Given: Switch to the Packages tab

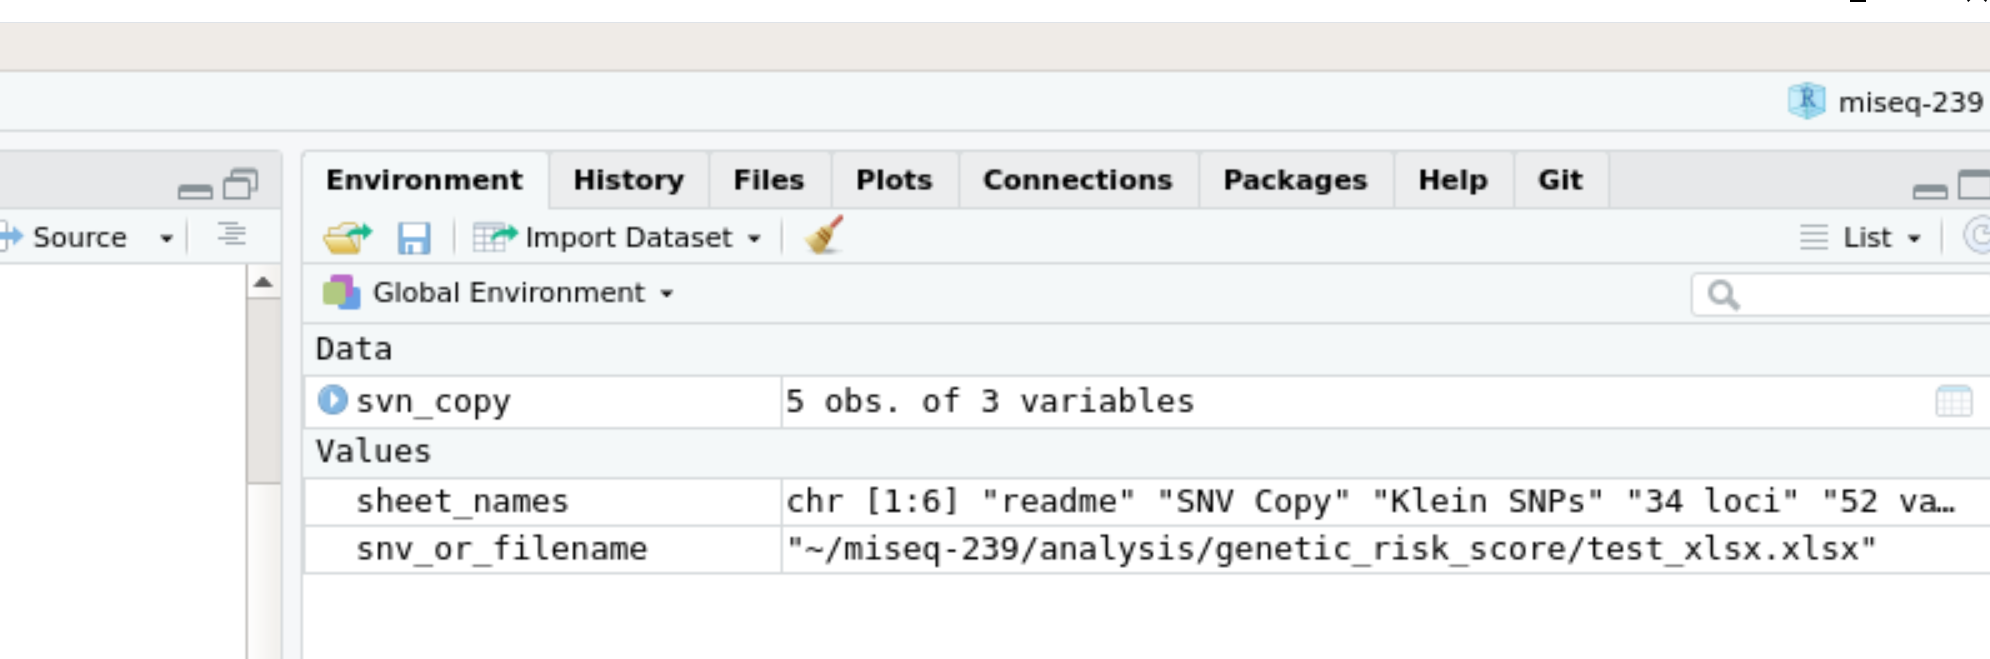Looking at the screenshot, I should coord(1294,180).
